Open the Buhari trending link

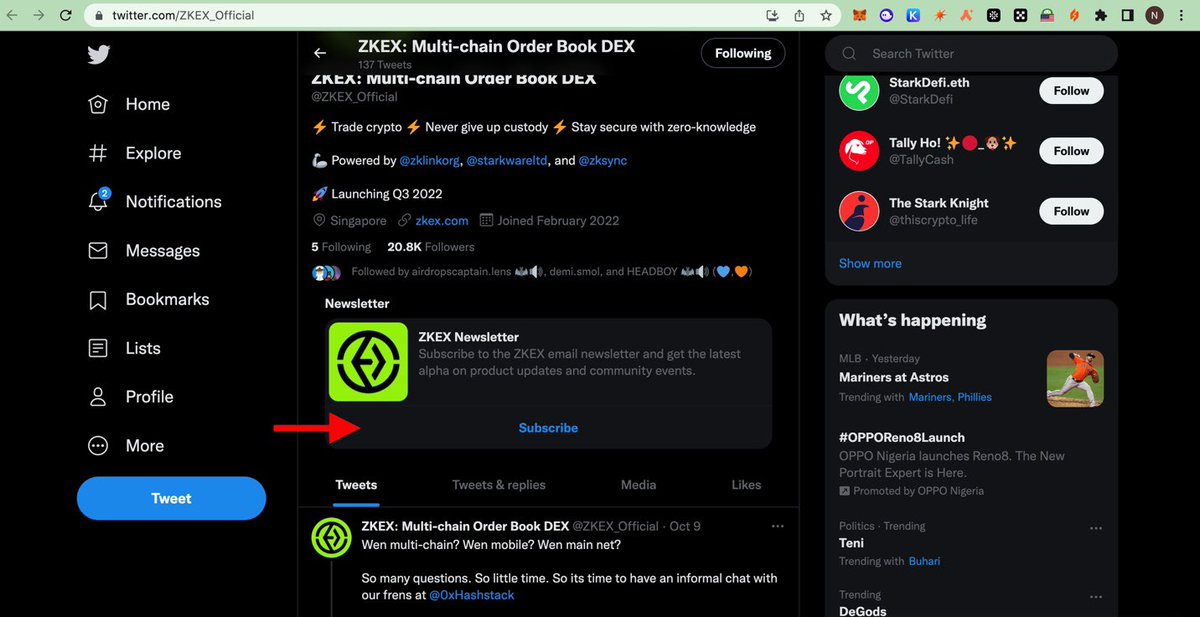click(x=924, y=561)
